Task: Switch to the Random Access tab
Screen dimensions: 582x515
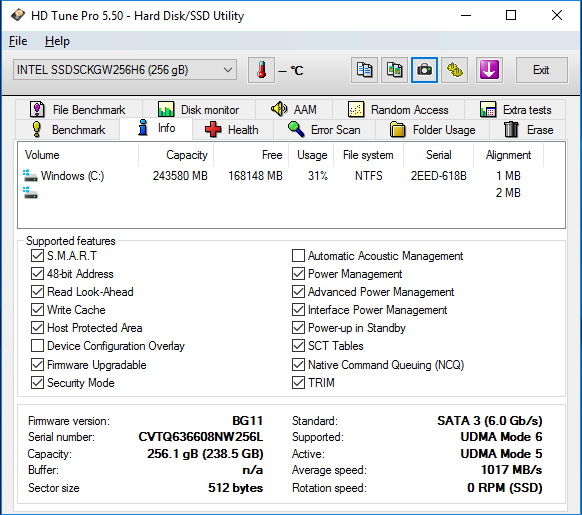Action: [398, 110]
